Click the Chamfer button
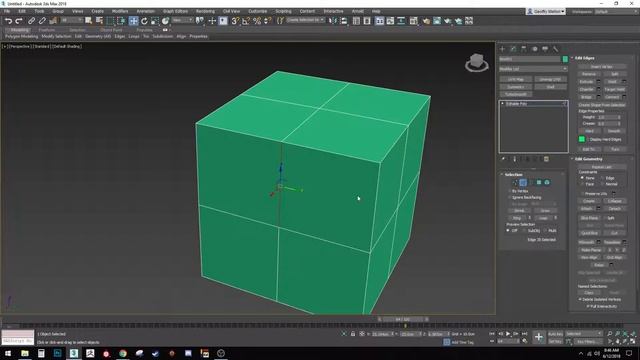 click(587, 89)
